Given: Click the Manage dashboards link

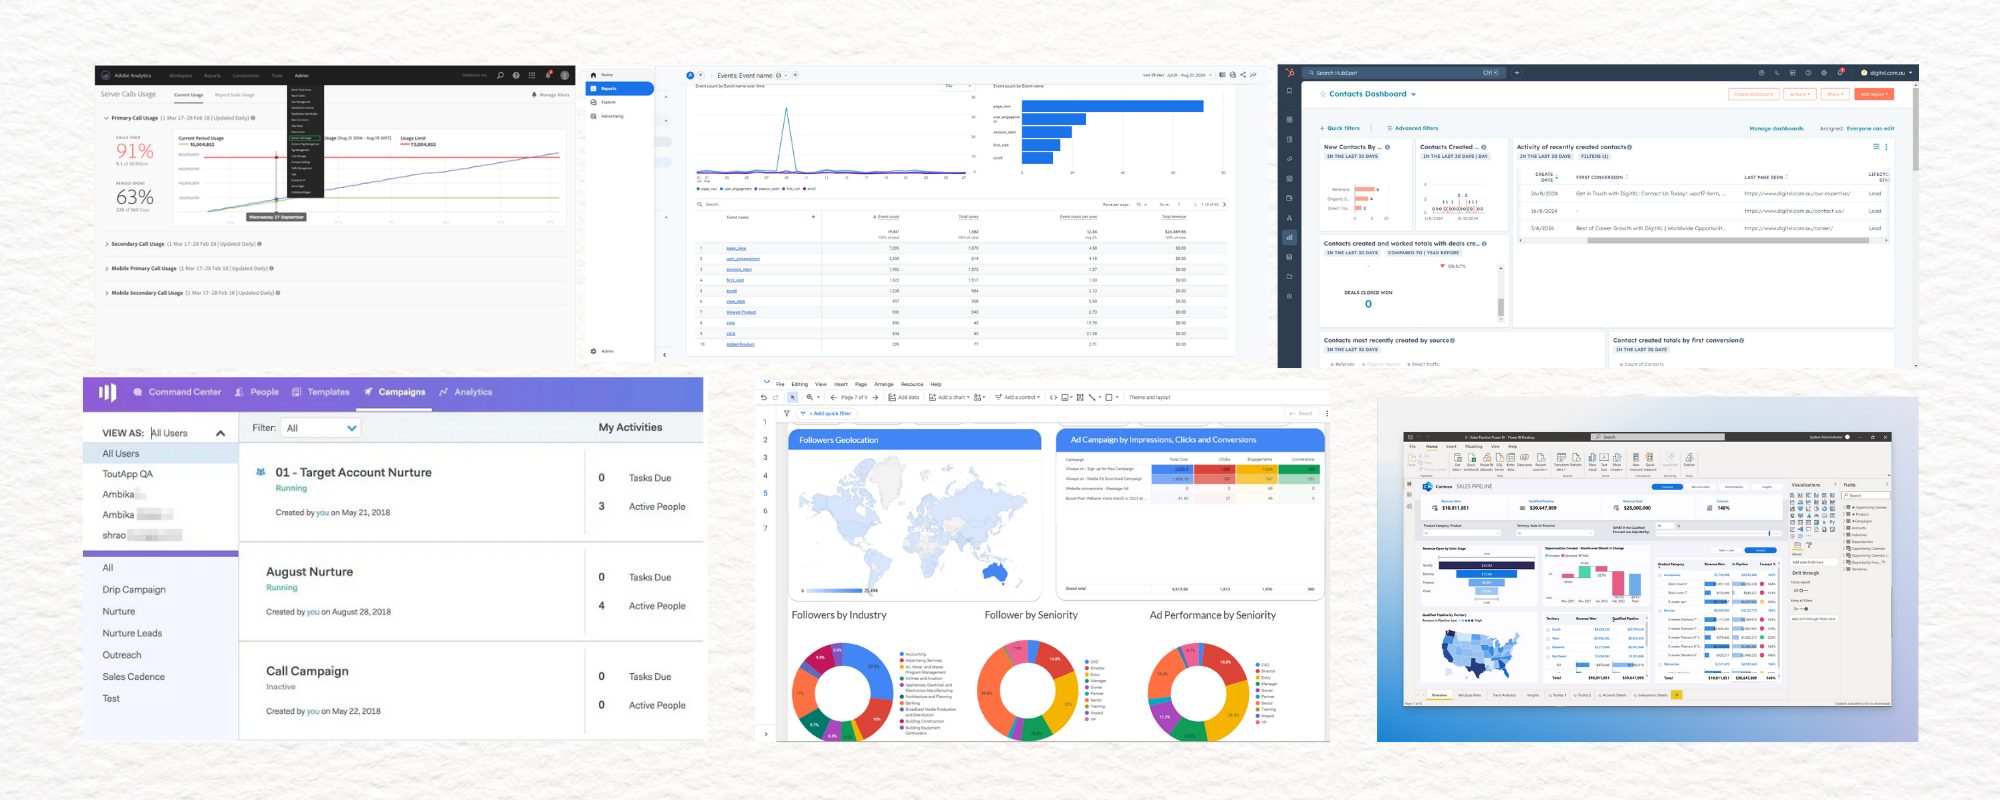Looking at the screenshot, I should 1776,128.
